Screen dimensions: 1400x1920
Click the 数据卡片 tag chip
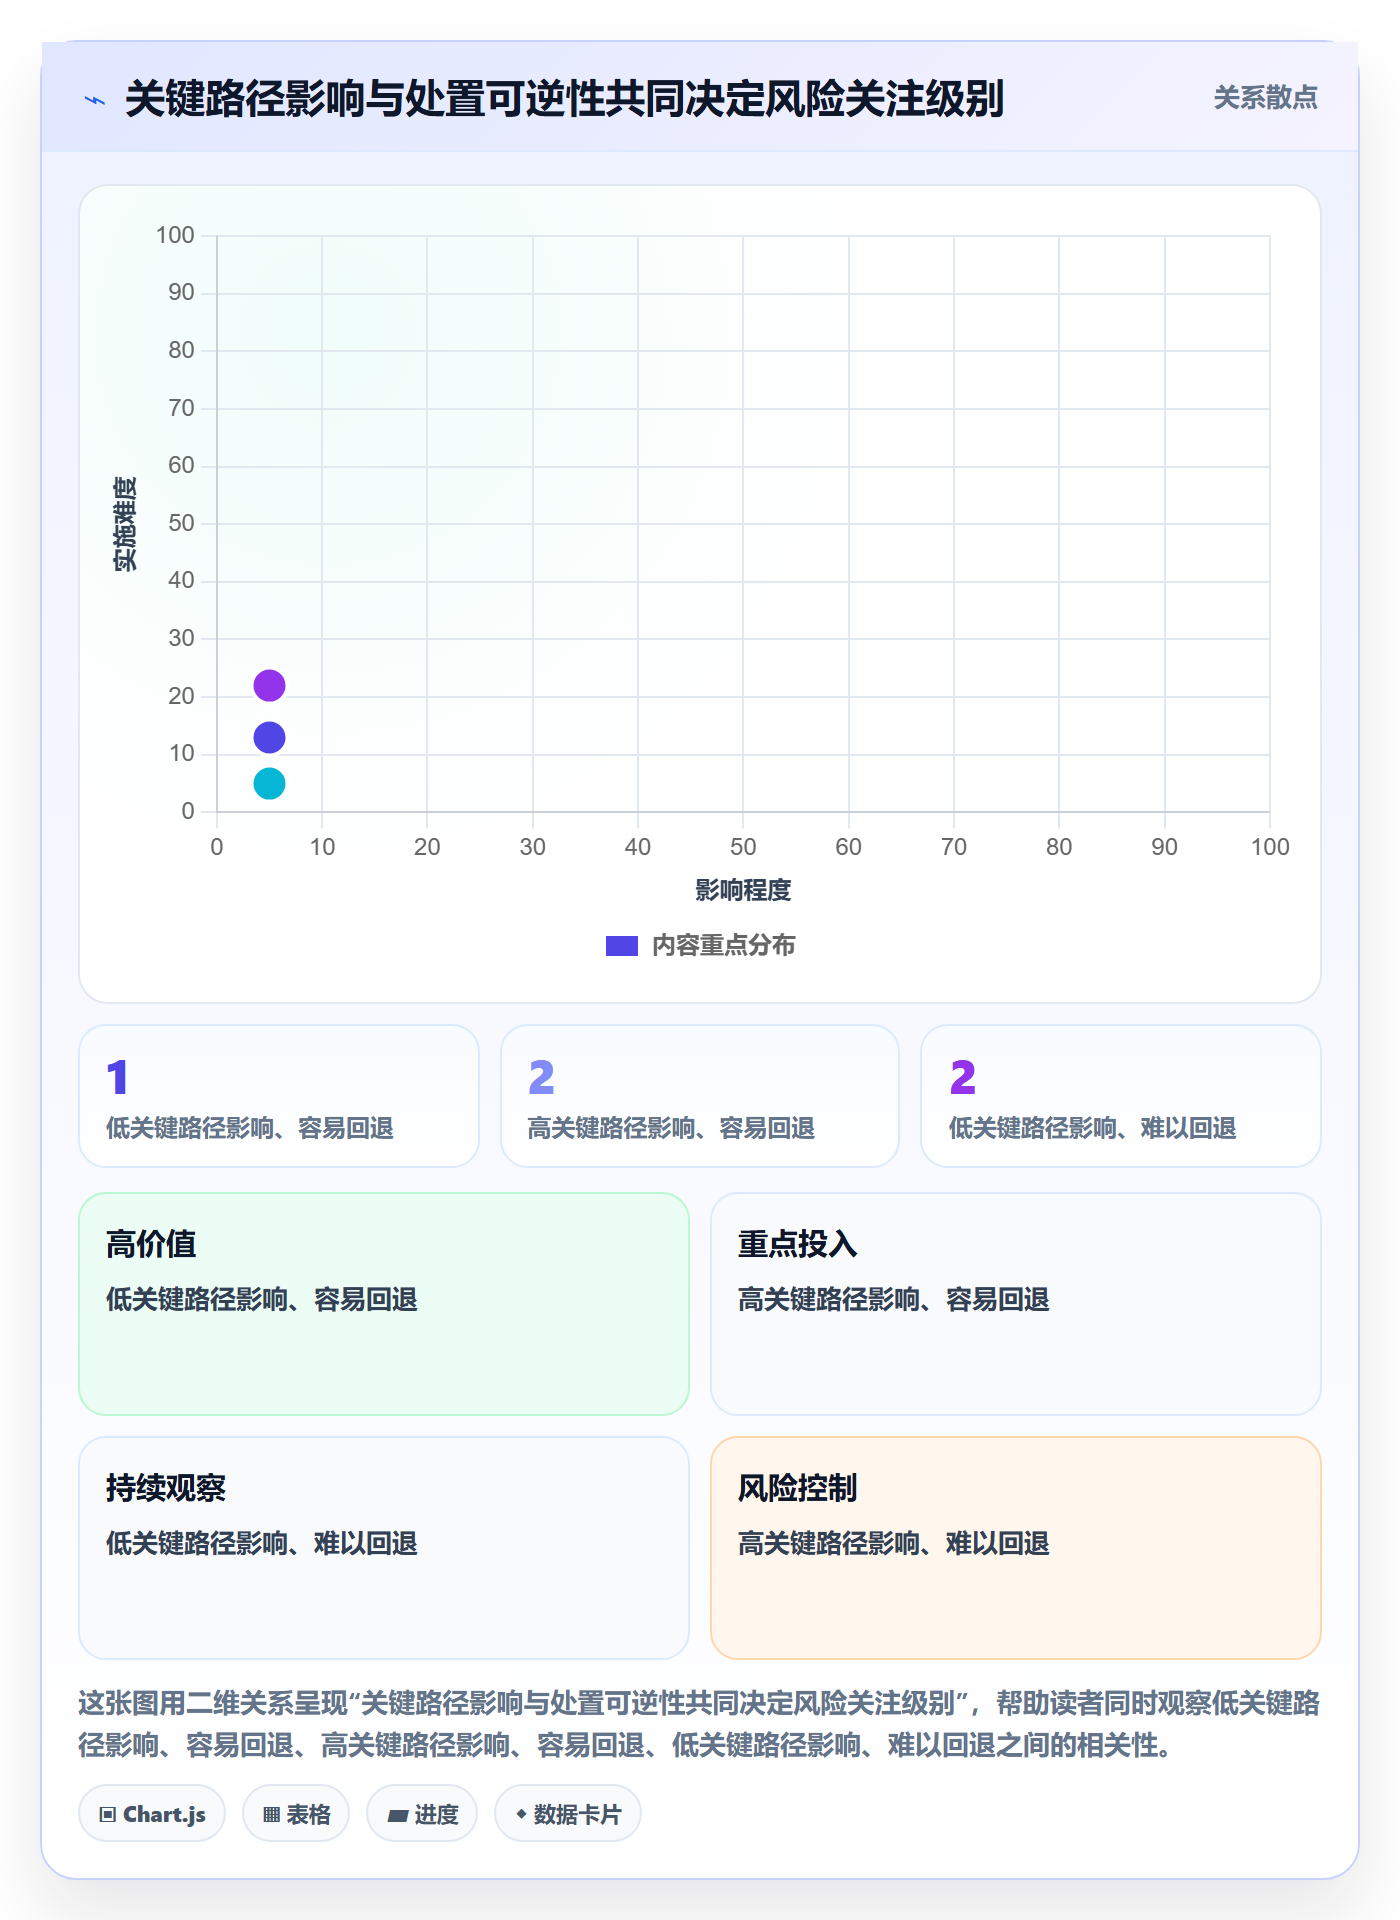tap(568, 1814)
